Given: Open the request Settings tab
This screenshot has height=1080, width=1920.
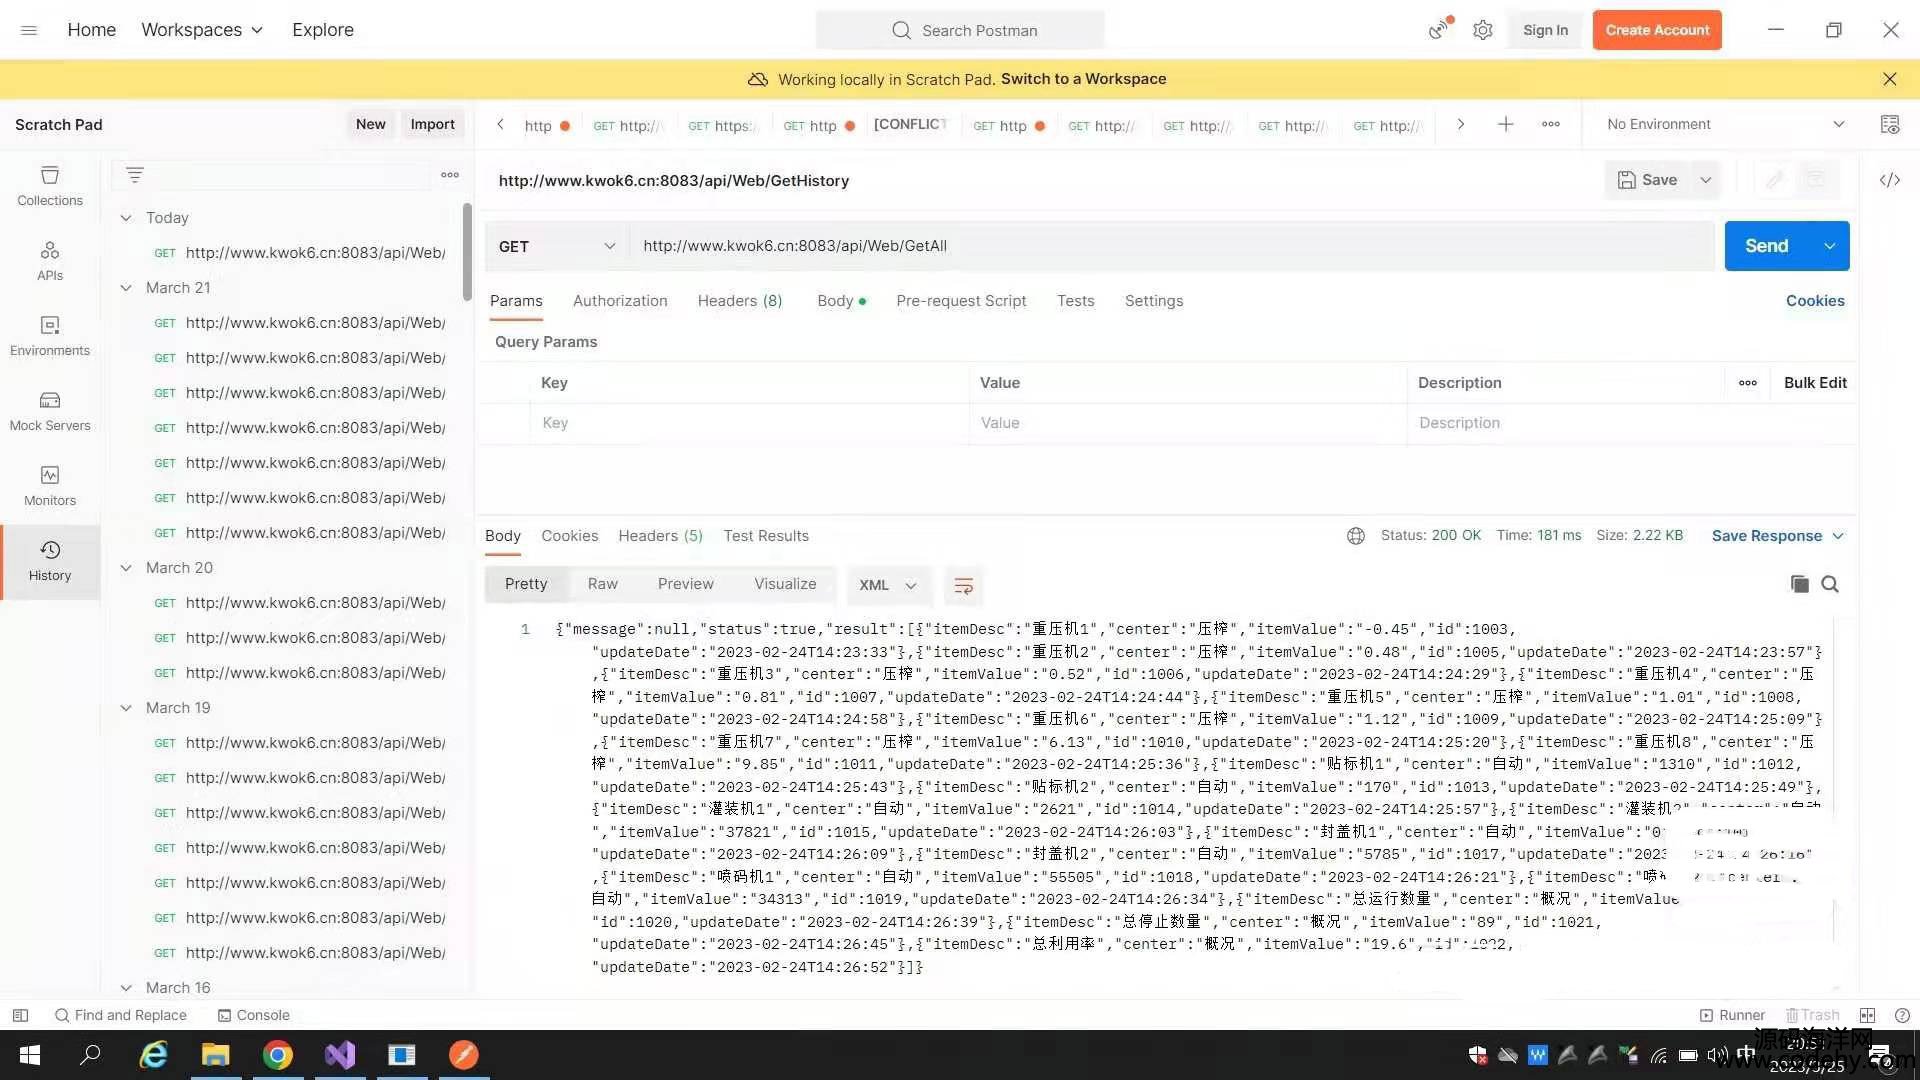Looking at the screenshot, I should [1154, 301].
